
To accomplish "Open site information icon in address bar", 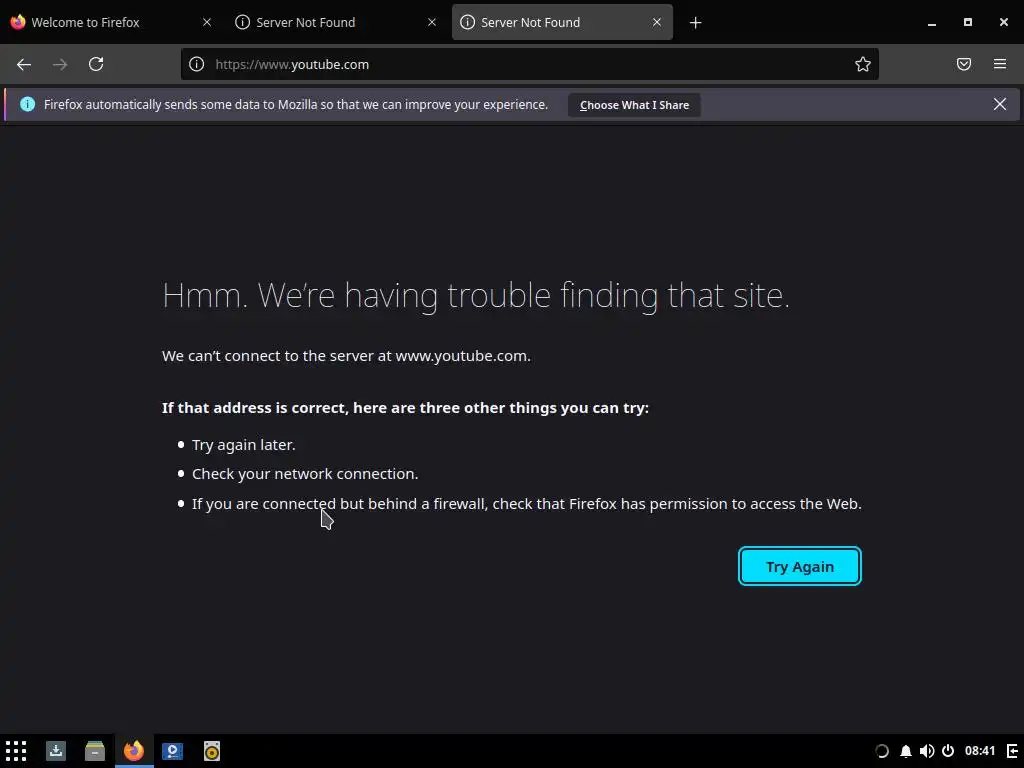I will pyautogui.click(x=197, y=64).
